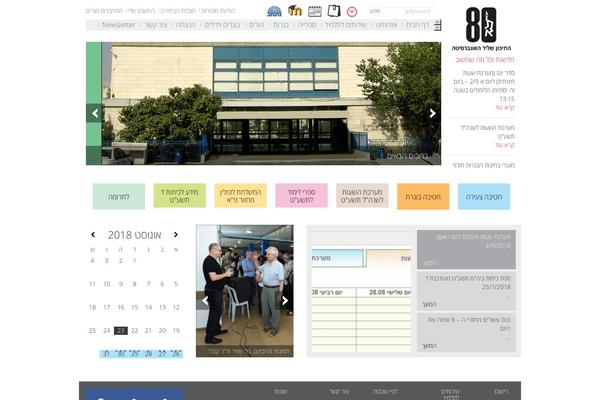Click המשך under the 25/7/2018 item

(429, 304)
